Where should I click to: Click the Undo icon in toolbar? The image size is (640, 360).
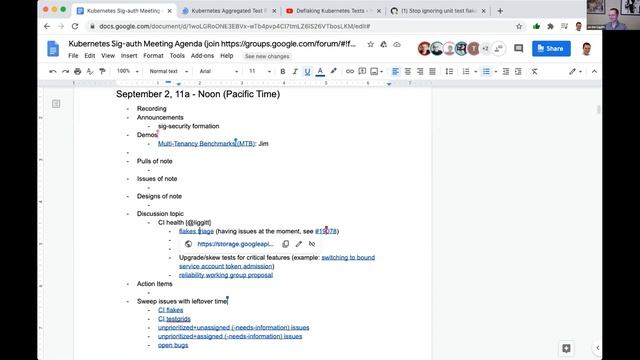tap(53, 71)
